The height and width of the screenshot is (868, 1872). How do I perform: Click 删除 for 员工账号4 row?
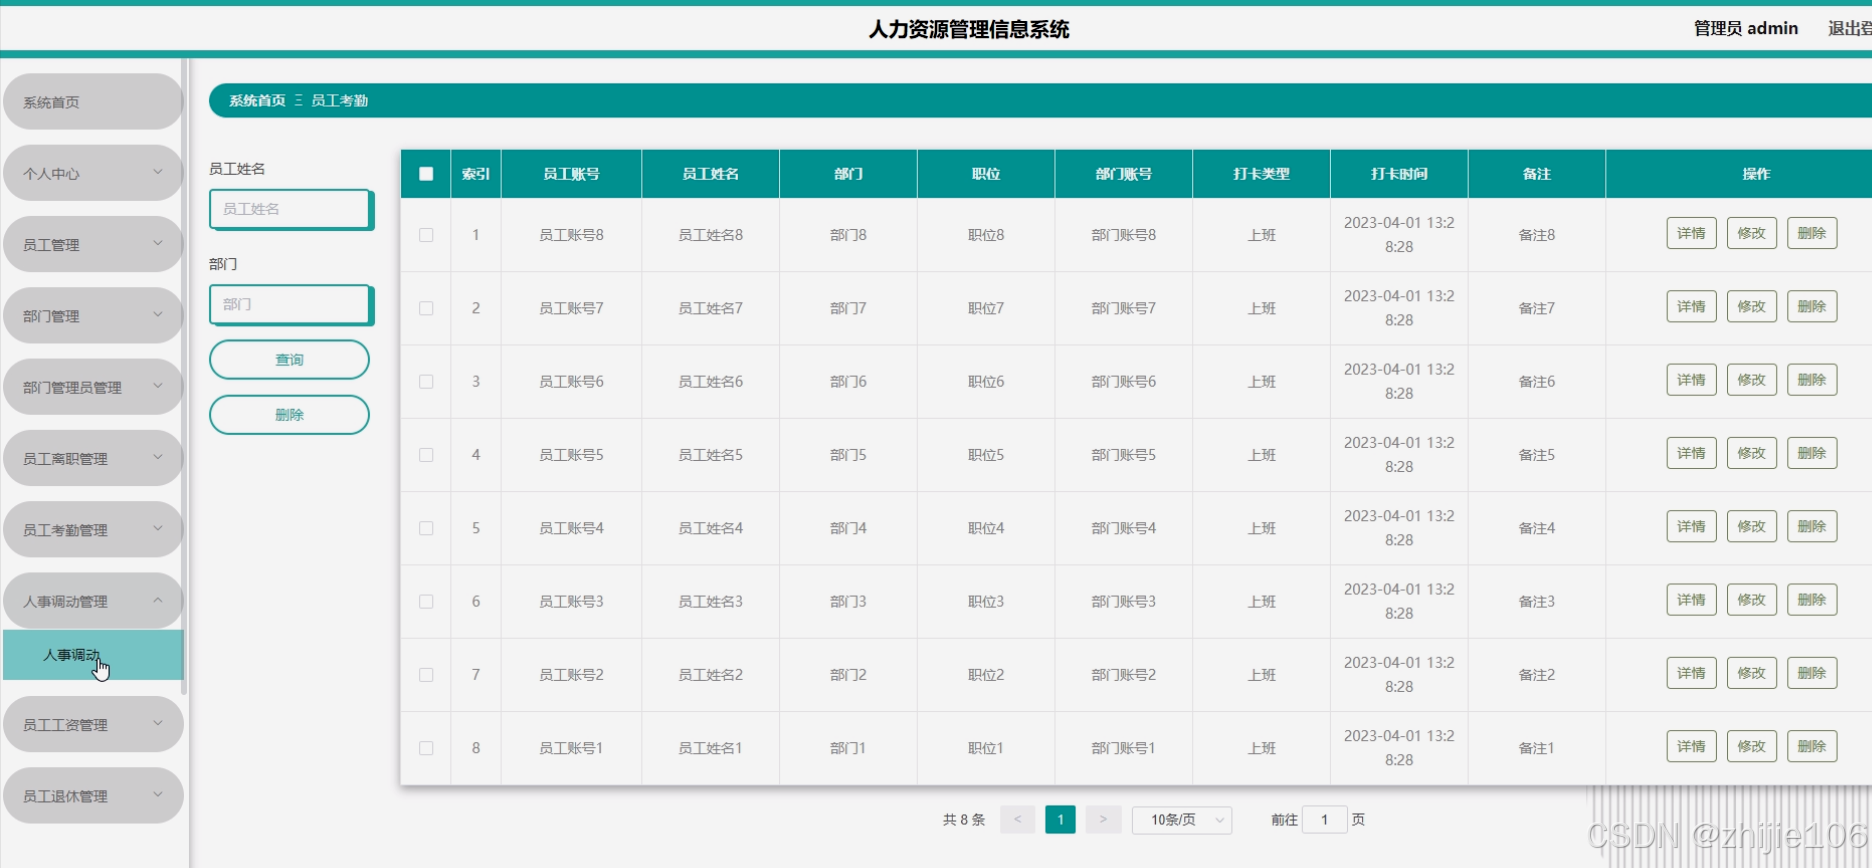[1812, 526]
